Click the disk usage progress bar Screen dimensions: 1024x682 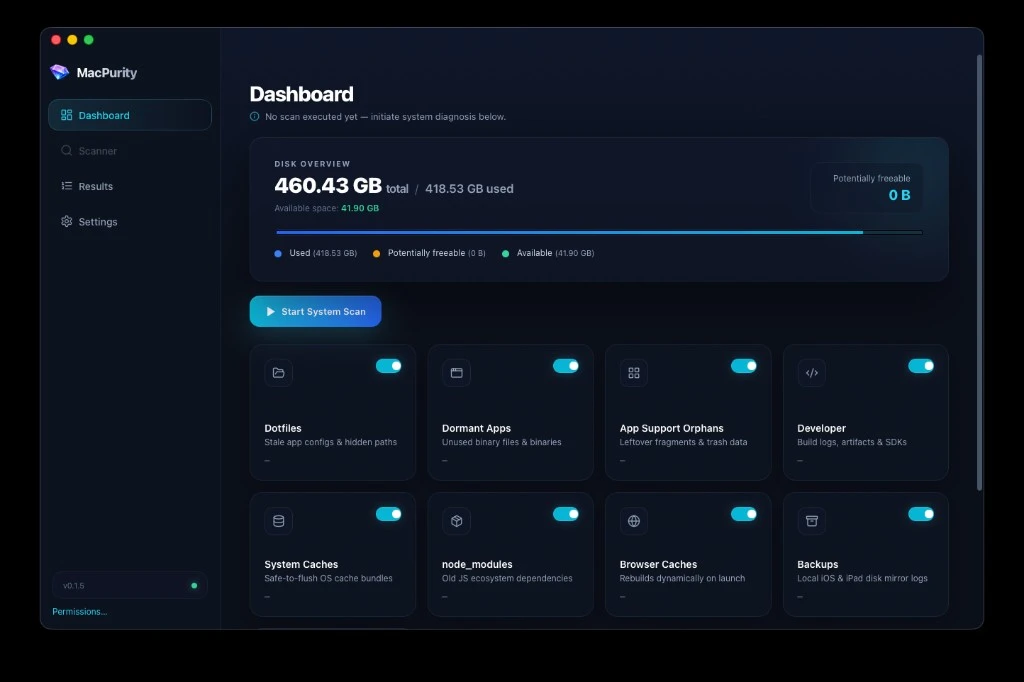599,232
